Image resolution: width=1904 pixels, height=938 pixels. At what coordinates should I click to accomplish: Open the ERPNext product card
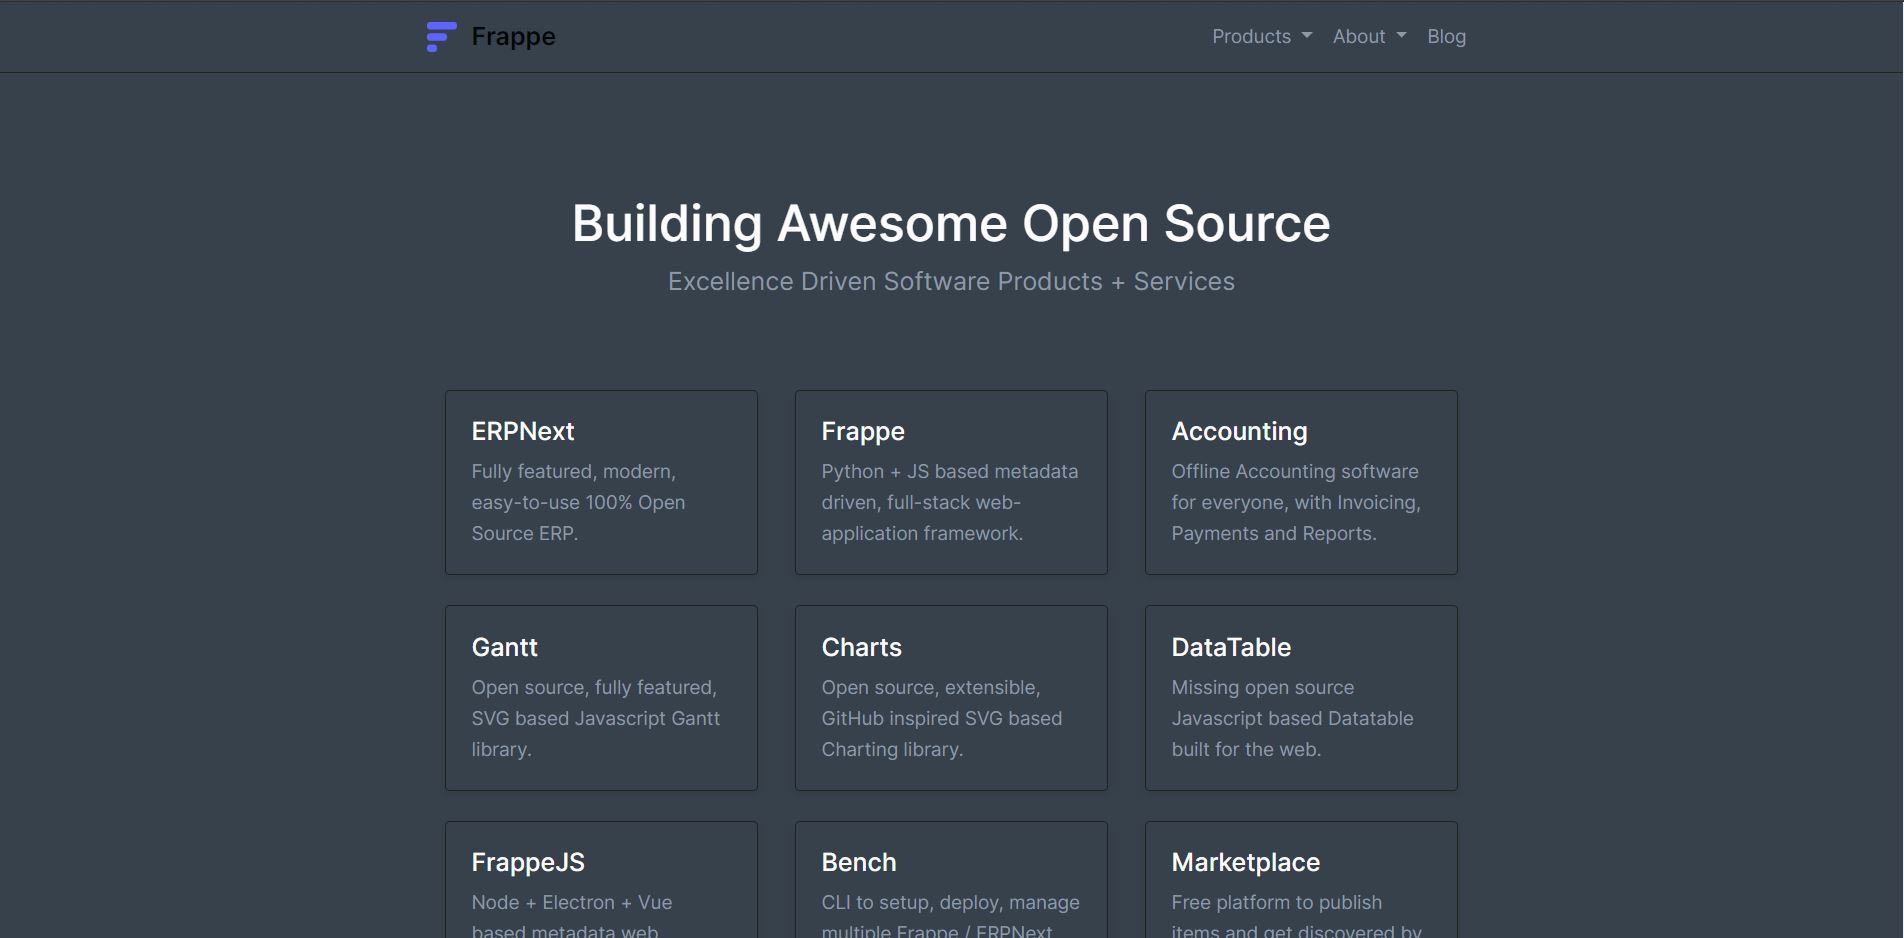tap(601, 482)
